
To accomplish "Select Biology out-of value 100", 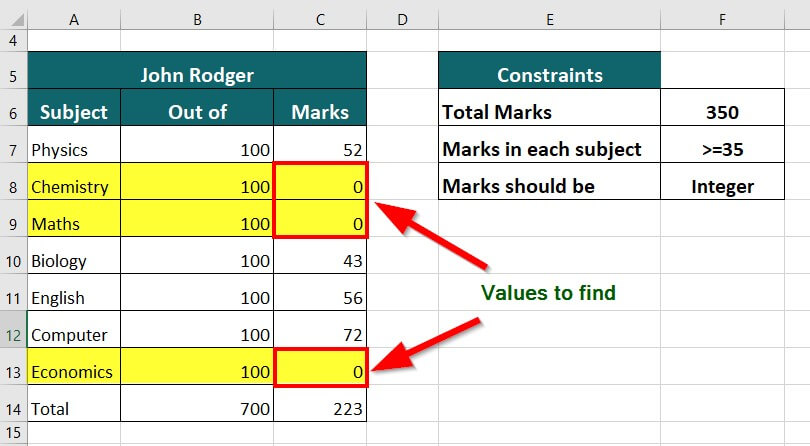I will 197,255.
